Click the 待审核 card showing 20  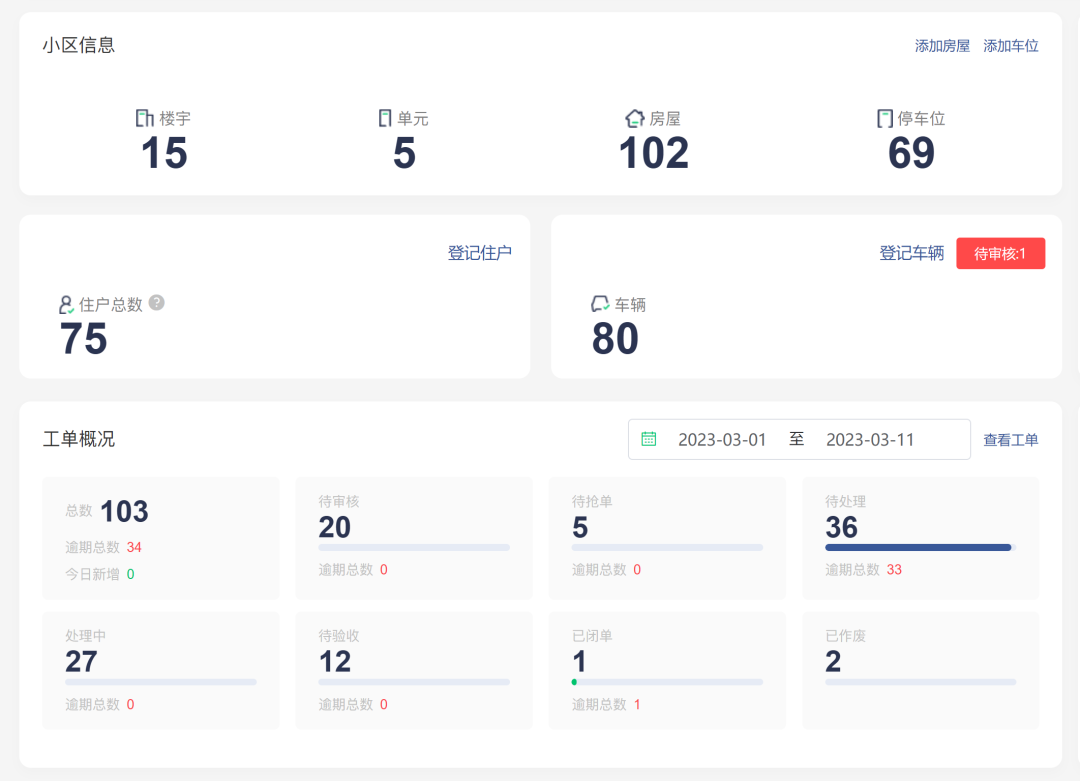[413, 538]
